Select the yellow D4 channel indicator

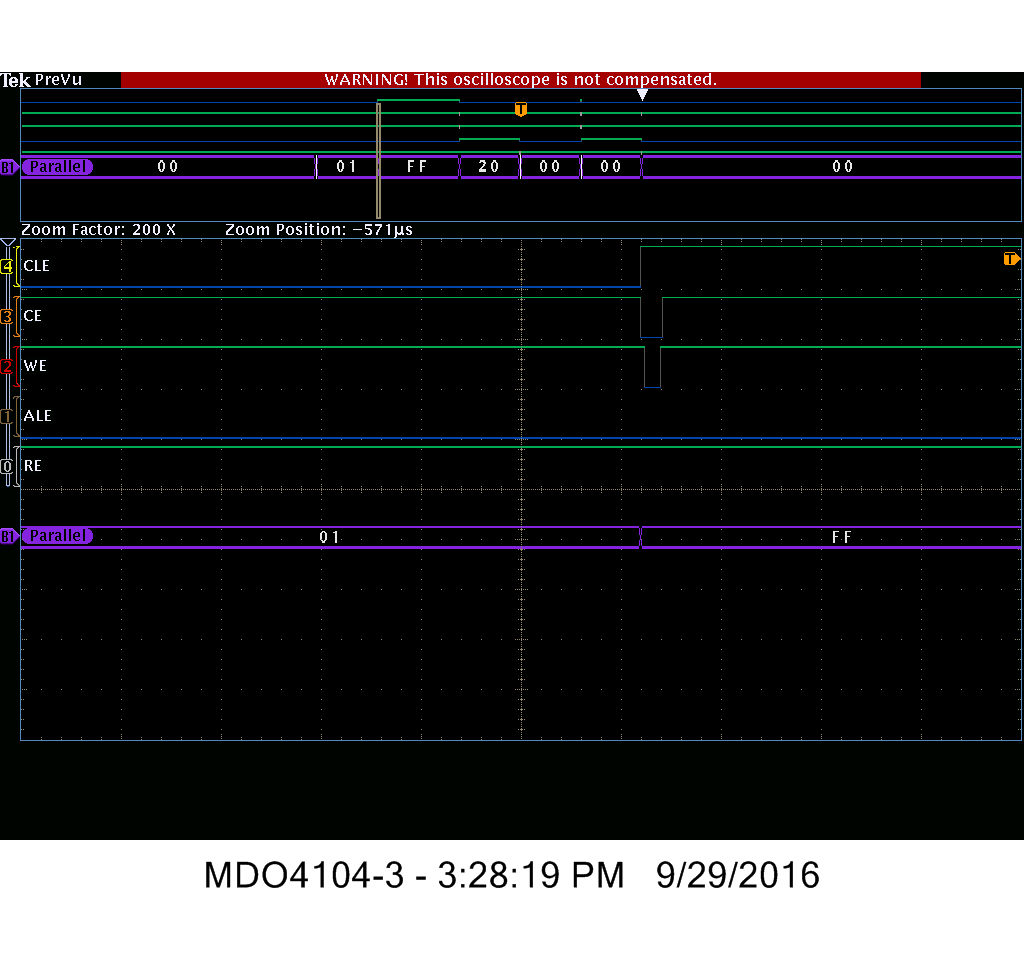pos(6,265)
